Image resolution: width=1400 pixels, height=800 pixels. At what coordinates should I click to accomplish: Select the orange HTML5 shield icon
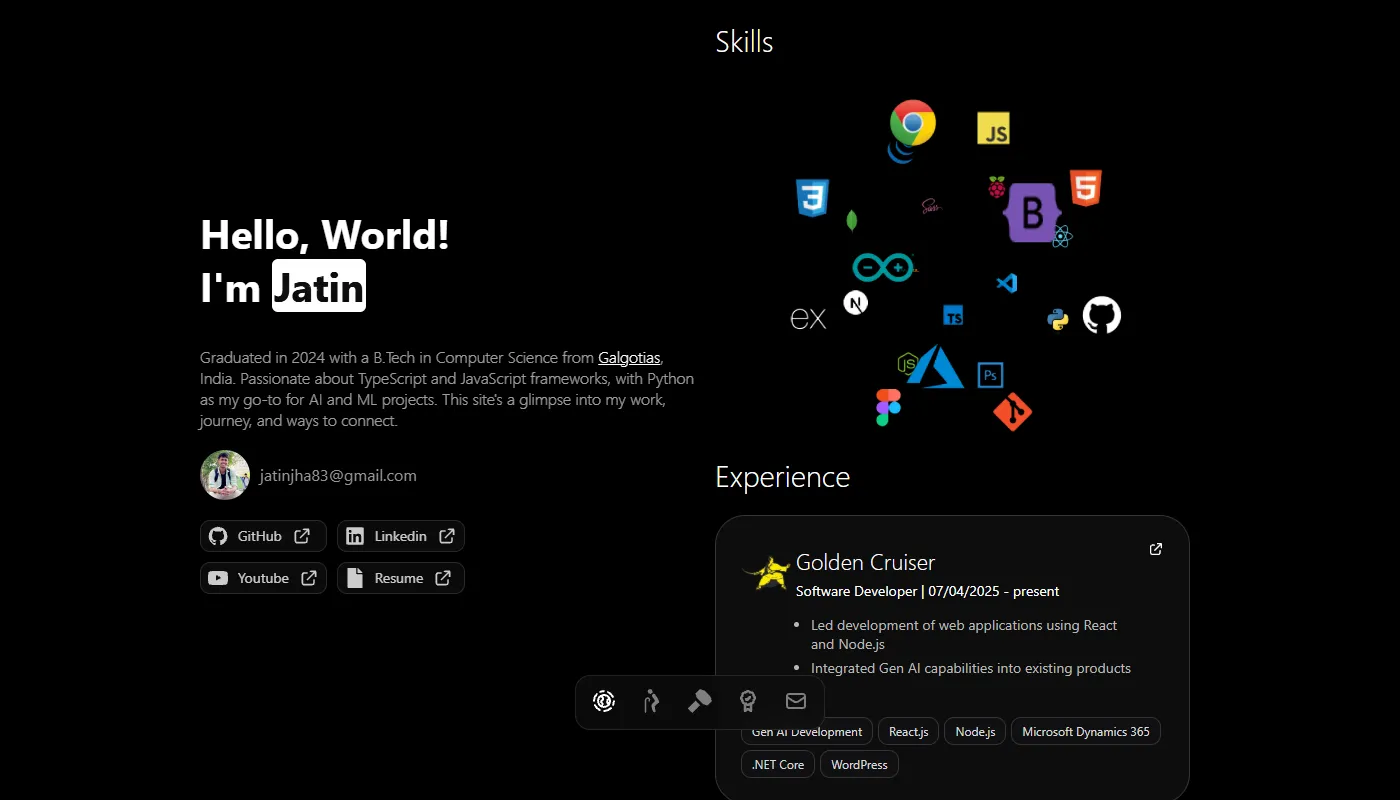[x=1085, y=188]
